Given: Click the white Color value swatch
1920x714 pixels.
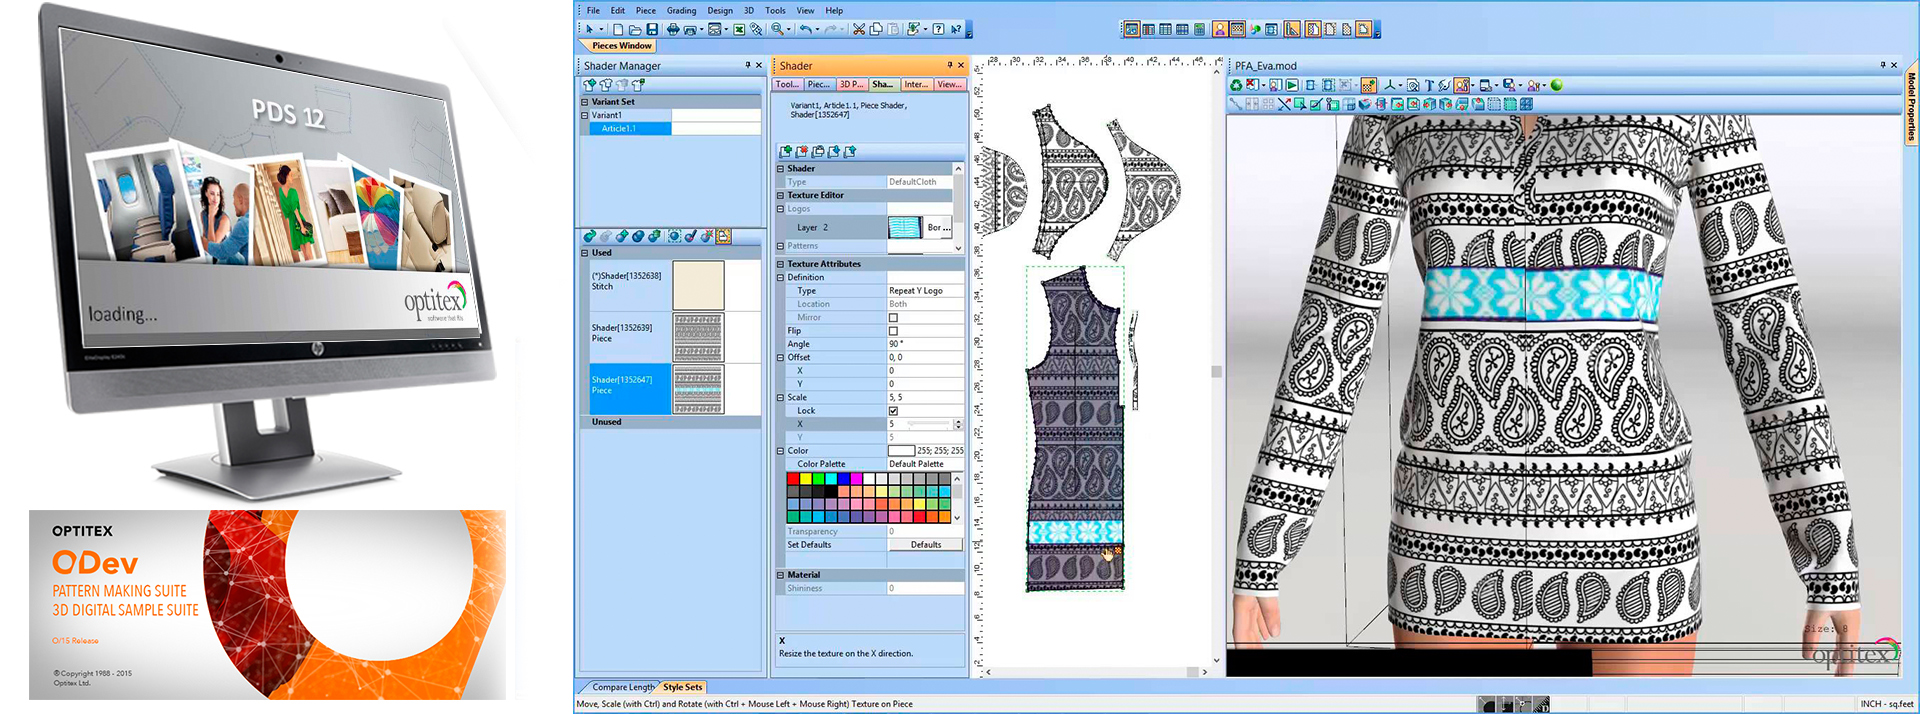Looking at the screenshot, I should coord(901,451).
